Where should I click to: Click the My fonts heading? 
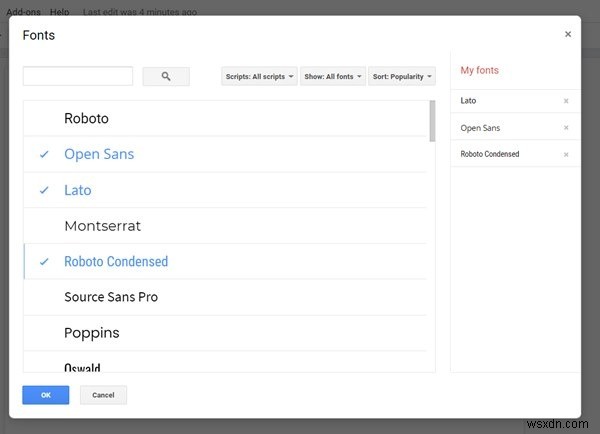[479, 70]
